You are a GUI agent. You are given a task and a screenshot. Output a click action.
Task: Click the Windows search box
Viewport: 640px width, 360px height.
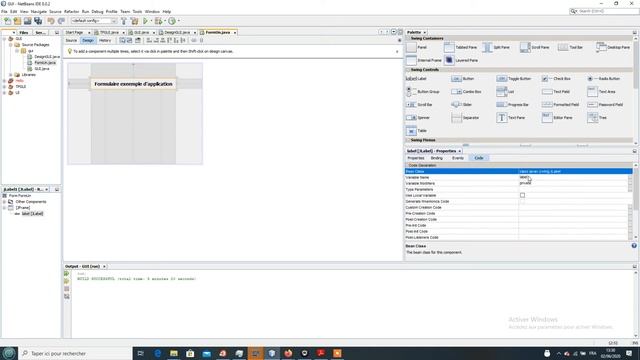[x=76, y=353]
